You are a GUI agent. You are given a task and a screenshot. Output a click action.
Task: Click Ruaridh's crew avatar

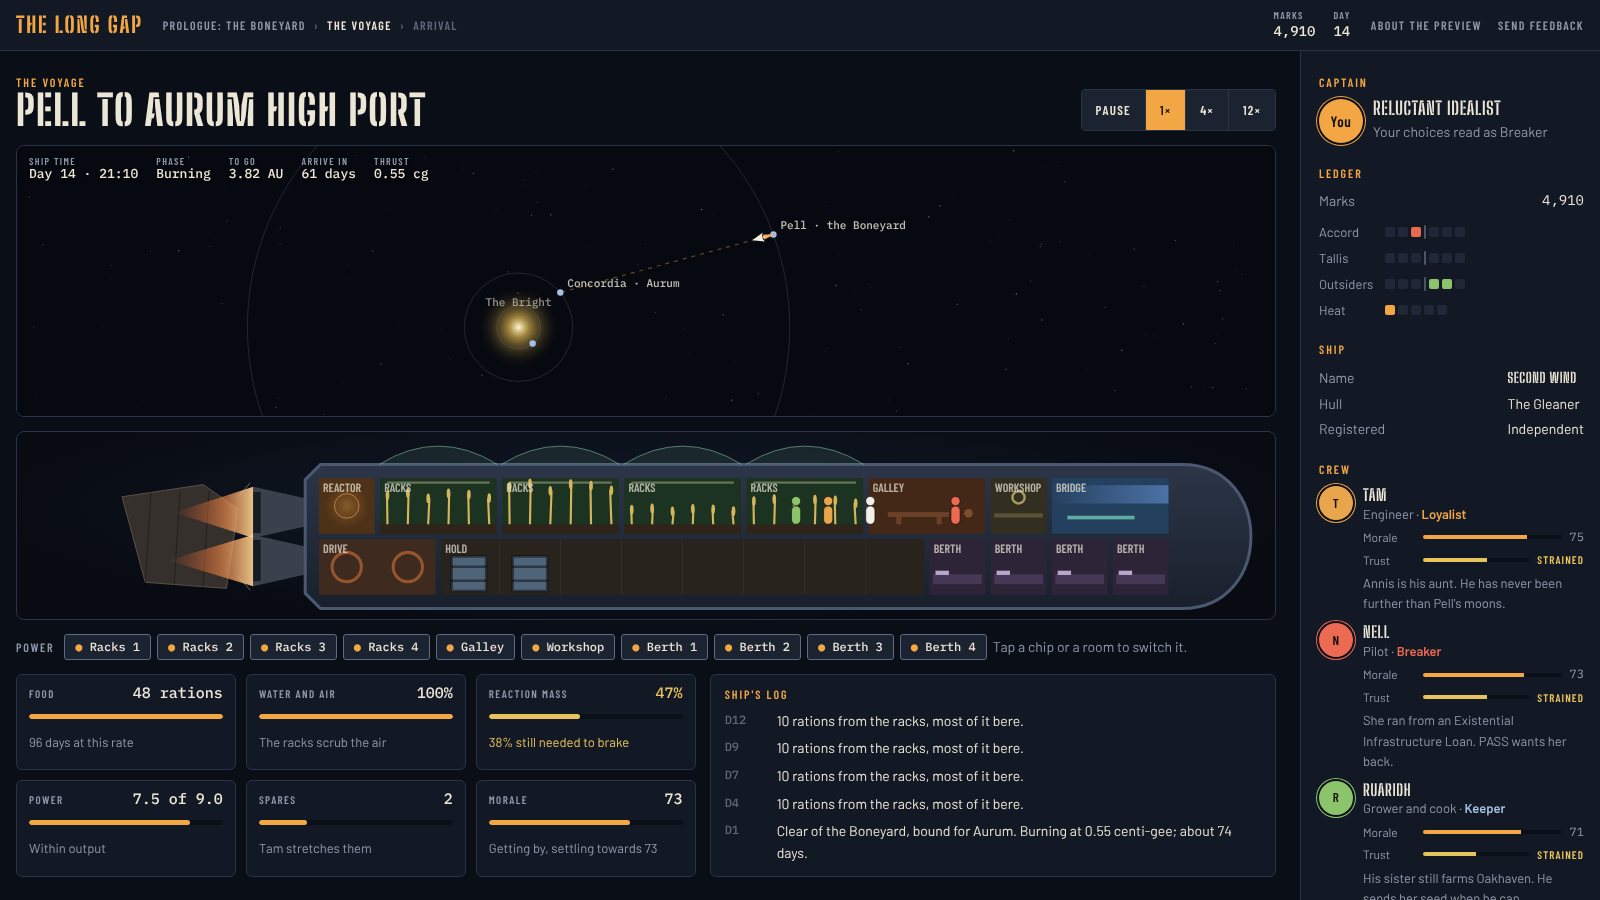(1335, 797)
